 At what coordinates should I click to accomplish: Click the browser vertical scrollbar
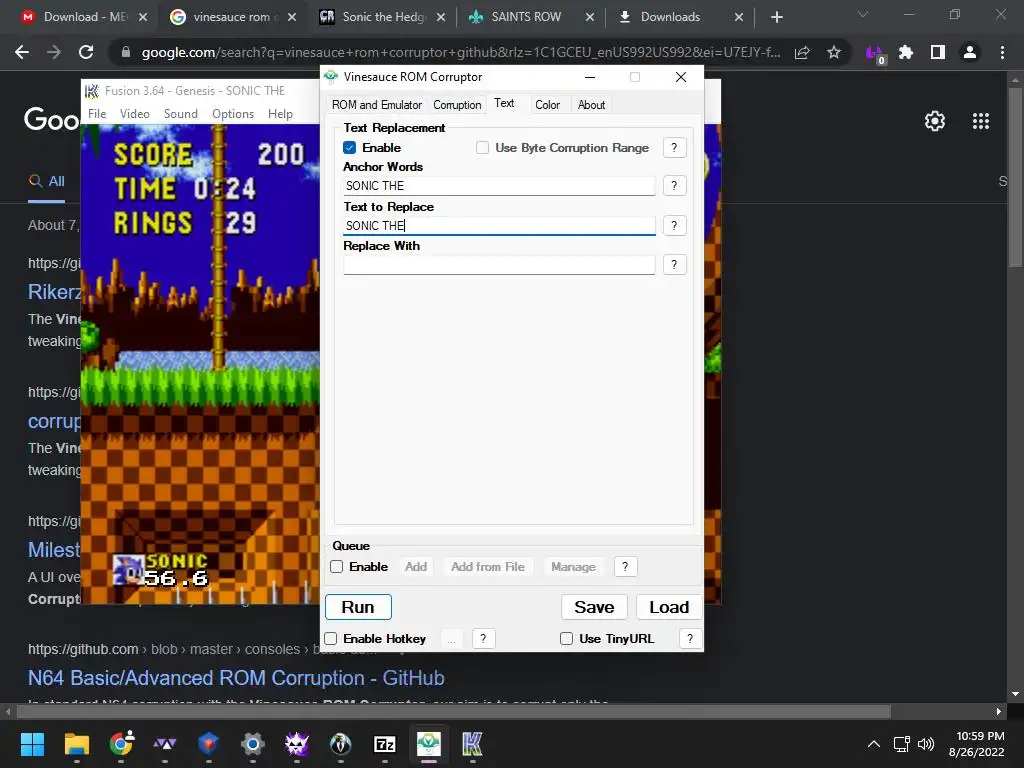[1015, 176]
